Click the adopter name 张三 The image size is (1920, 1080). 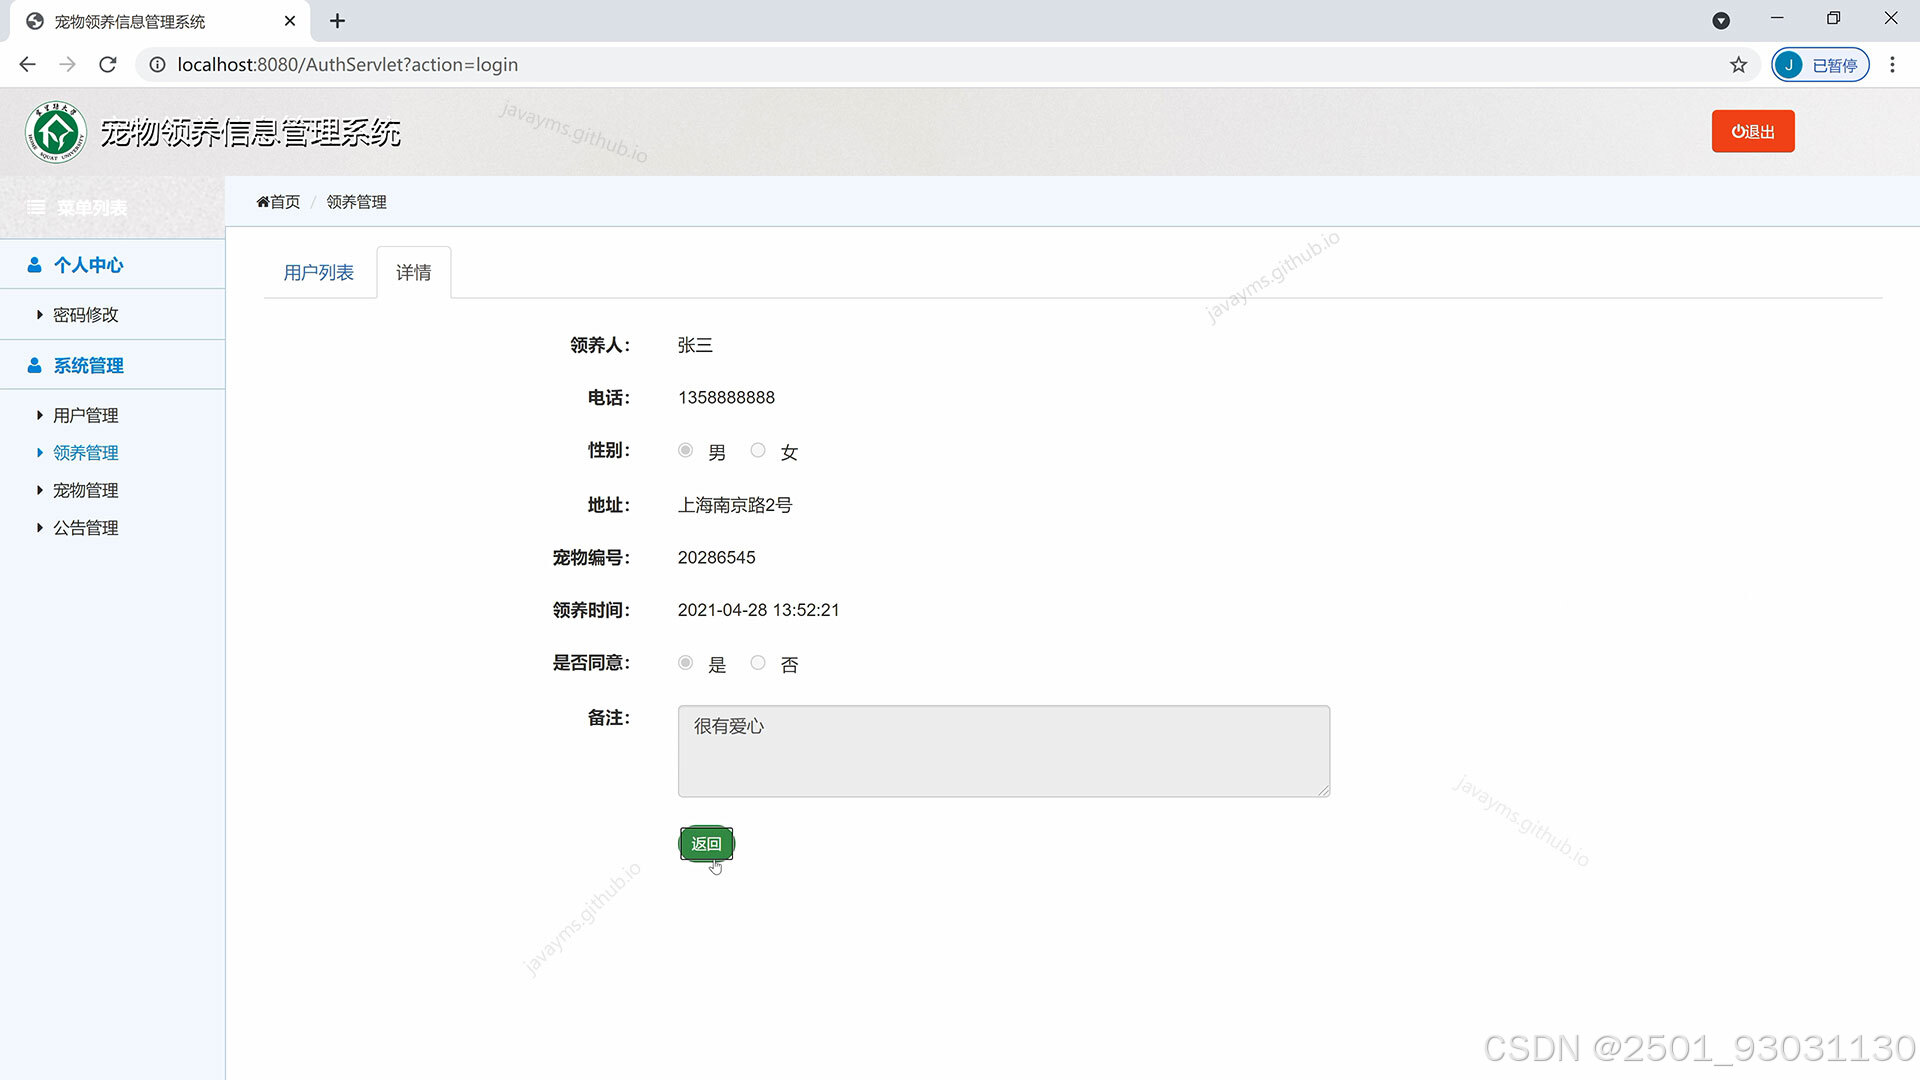coord(695,345)
